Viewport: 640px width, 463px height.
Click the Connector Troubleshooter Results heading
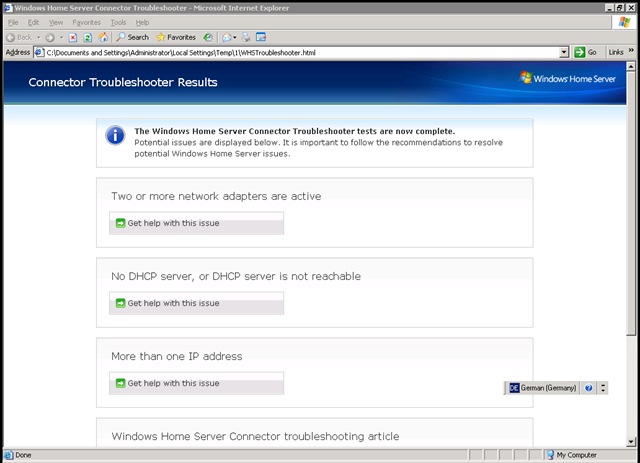click(123, 82)
